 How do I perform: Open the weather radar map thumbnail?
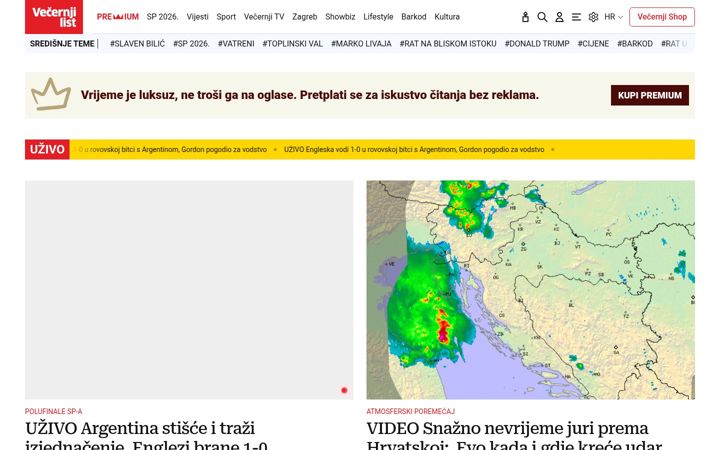click(x=530, y=290)
